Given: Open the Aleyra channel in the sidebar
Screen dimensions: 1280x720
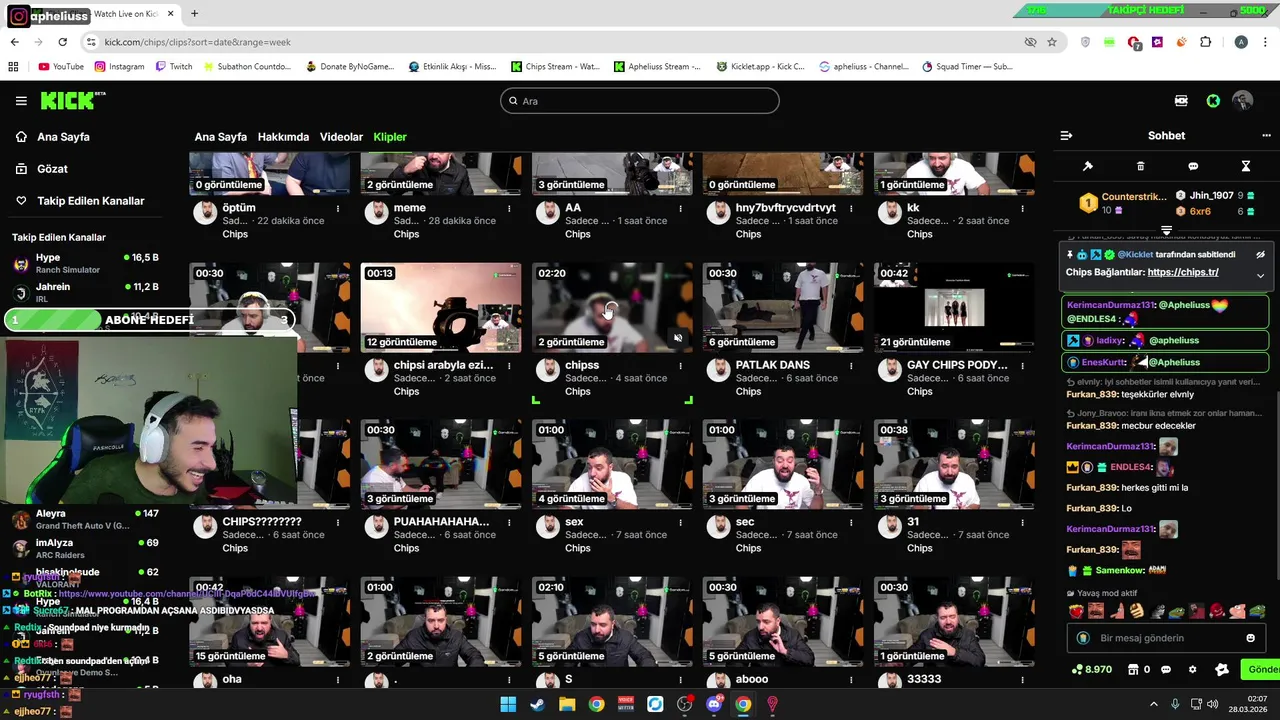Looking at the screenshot, I should (x=85, y=519).
